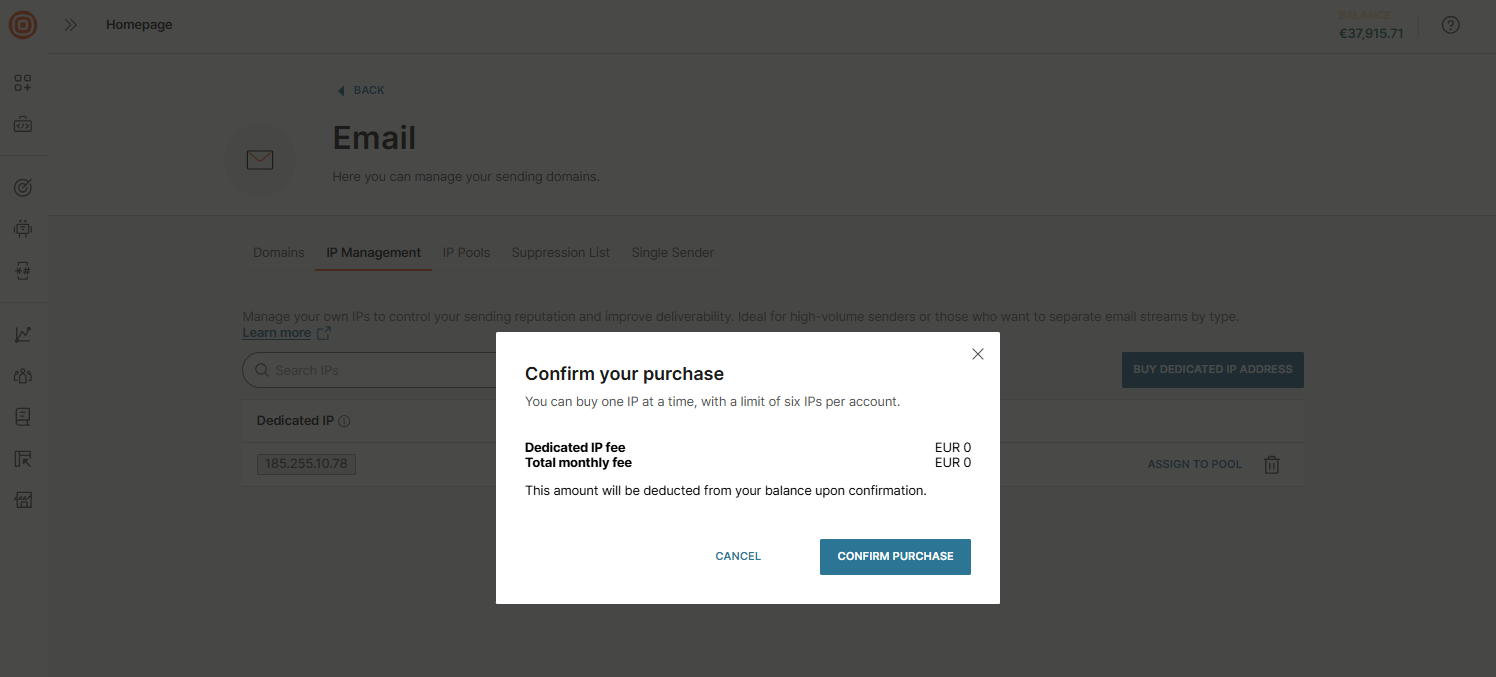The image size is (1496, 677).
Task: Select the analytics chart icon in sidebar
Action: point(23,333)
